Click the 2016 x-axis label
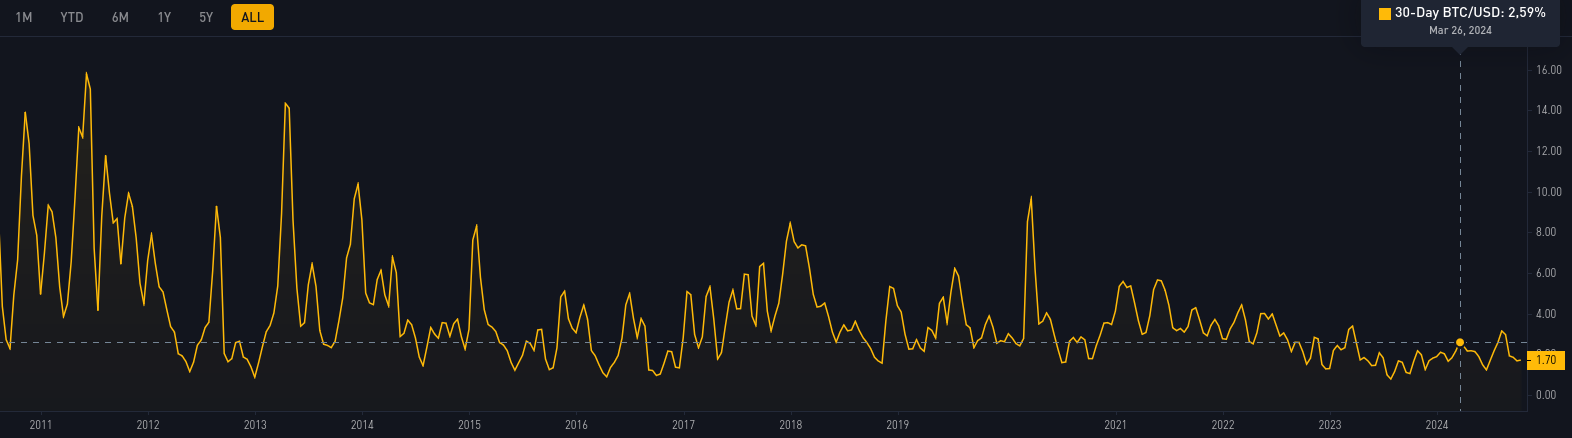This screenshot has width=1572, height=438. [576, 425]
